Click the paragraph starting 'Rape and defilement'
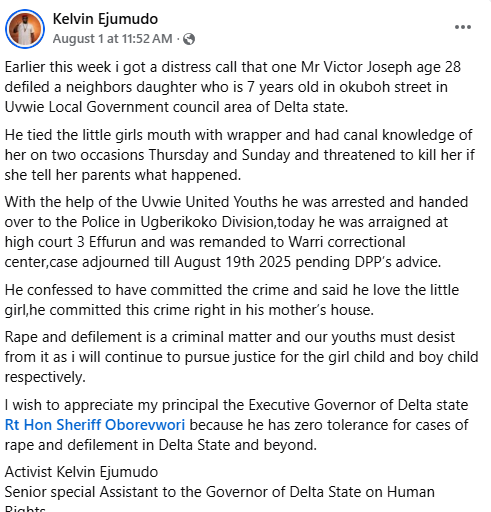This screenshot has width=491, height=512. tap(241, 357)
